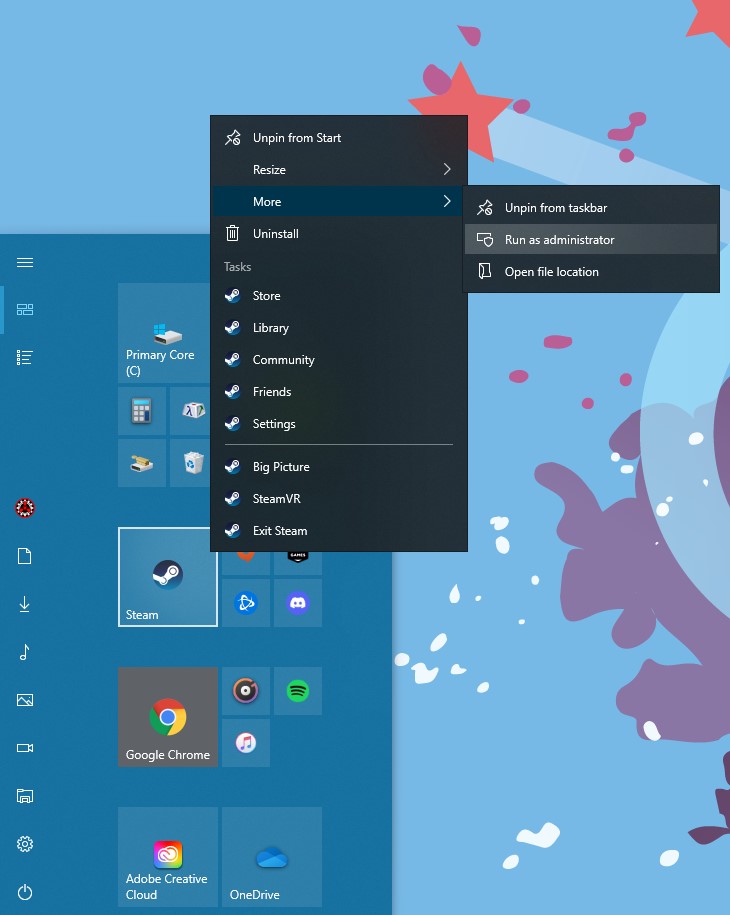Launch Google Chrome tile
The width and height of the screenshot is (730, 915).
pos(168,717)
